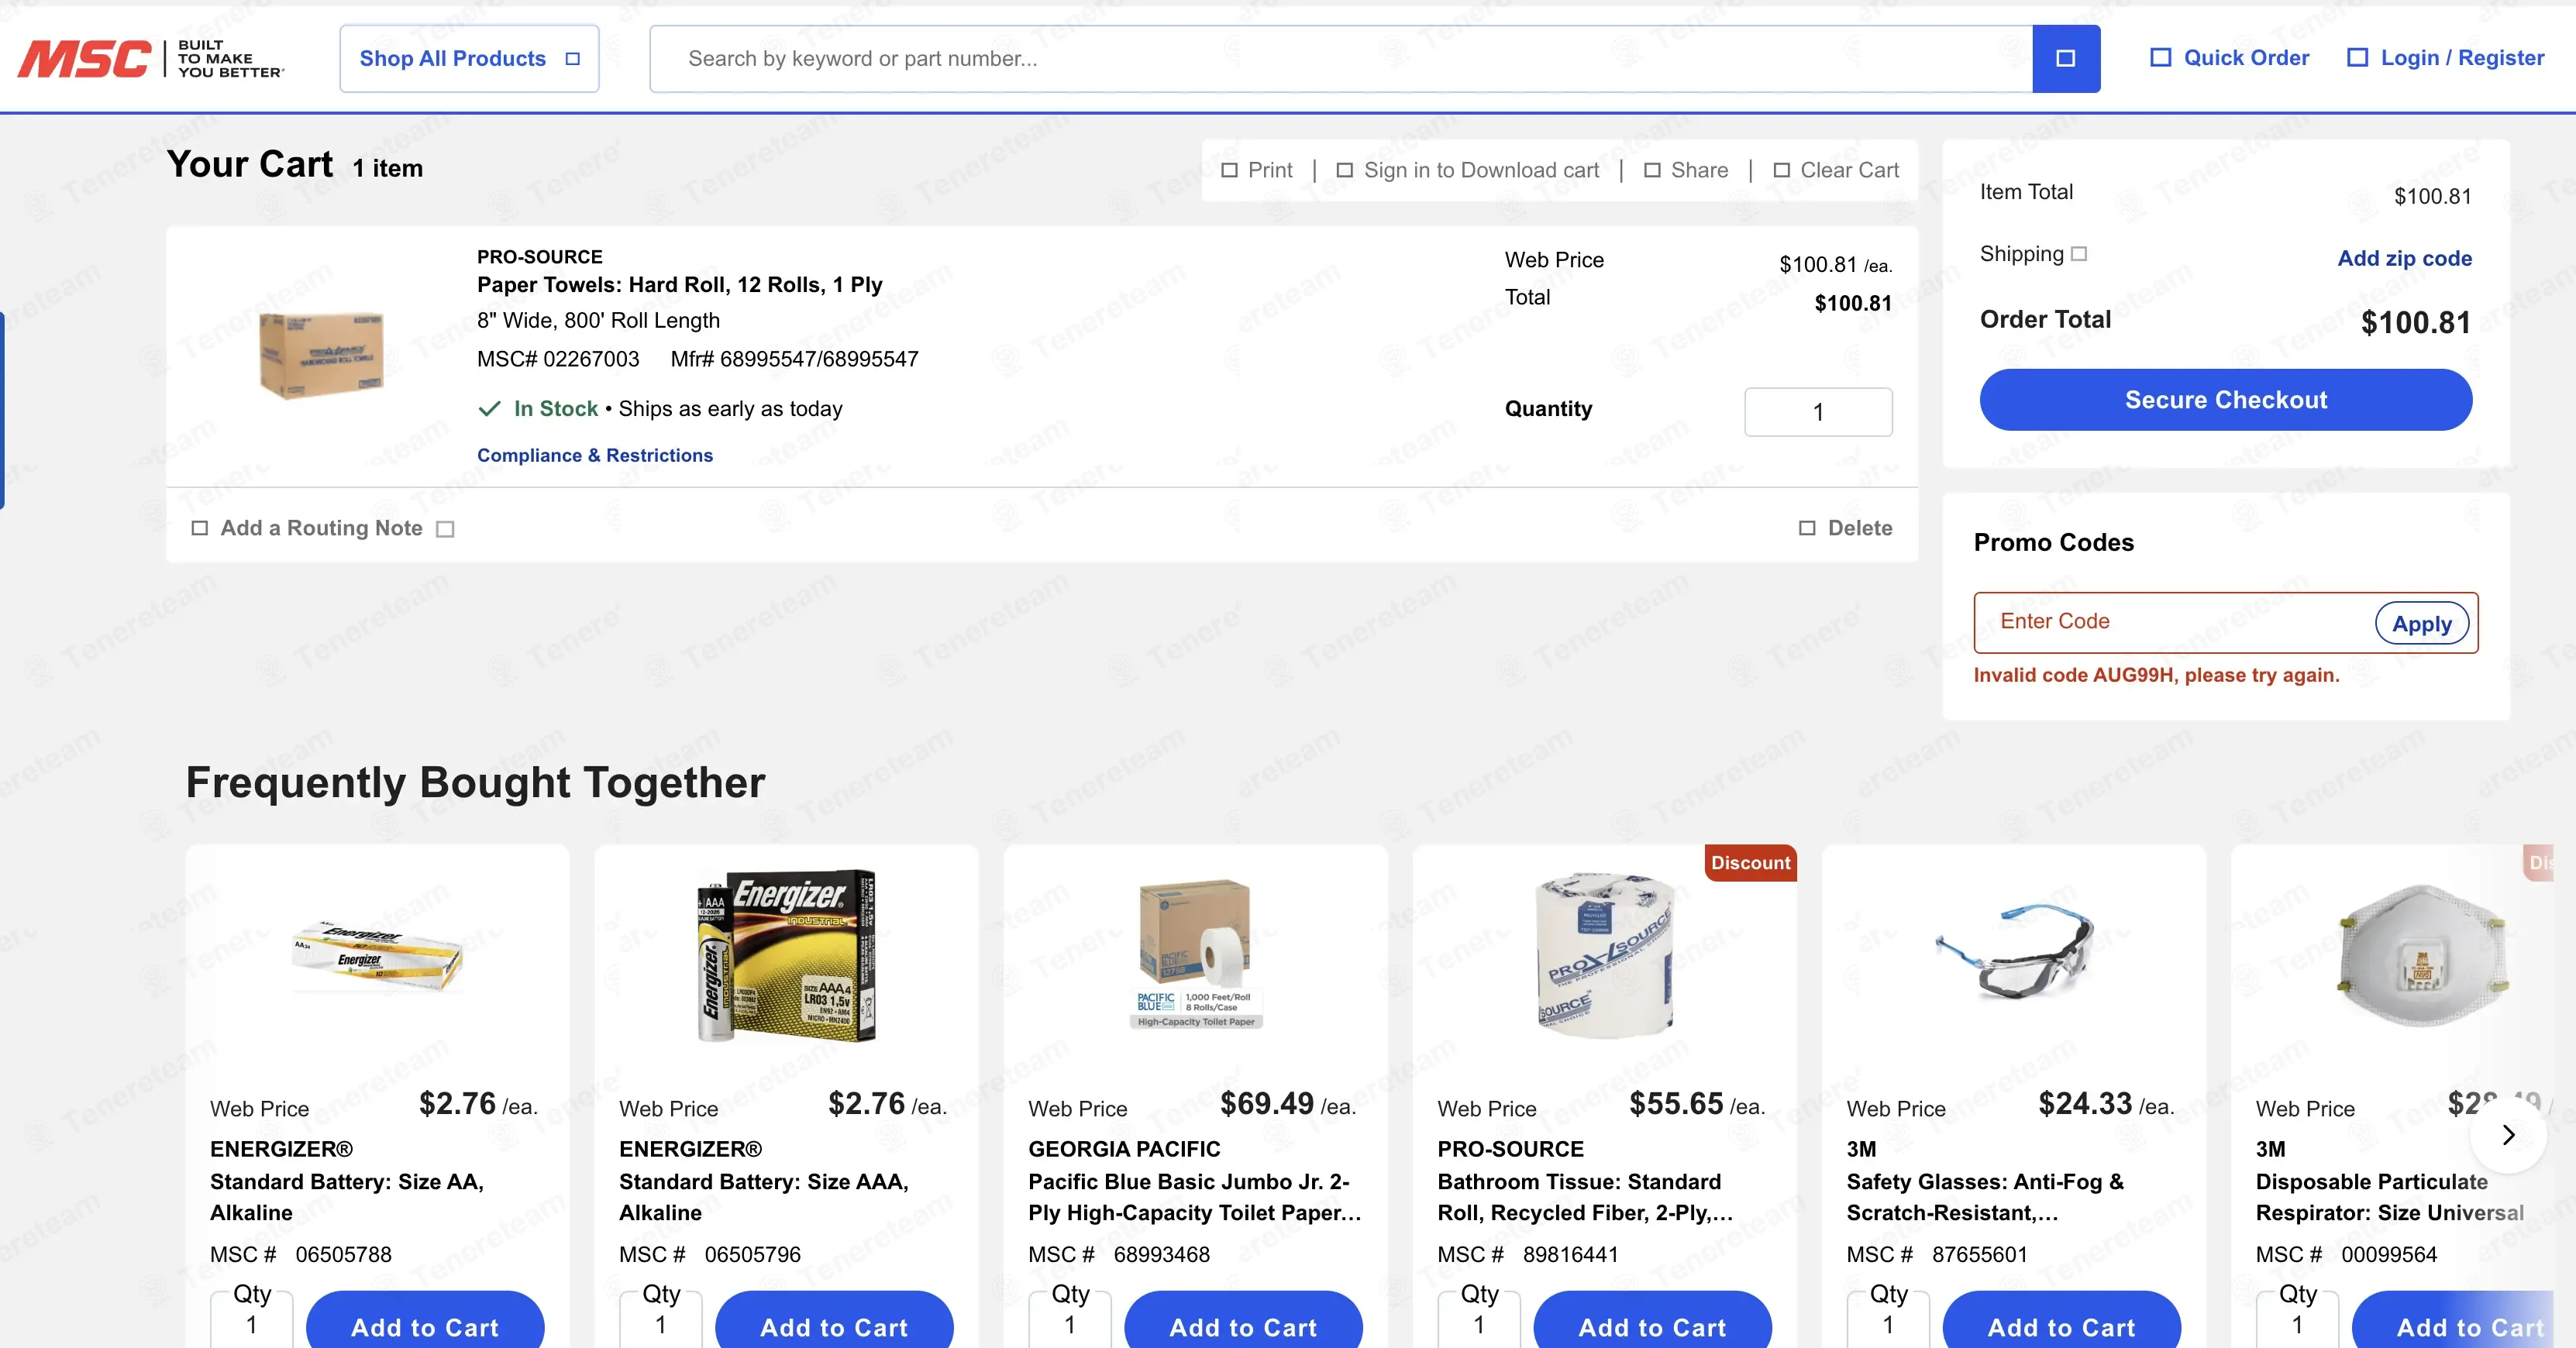2576x1348 pixels.
Task: Click the Print icon
Action: 1230,171
